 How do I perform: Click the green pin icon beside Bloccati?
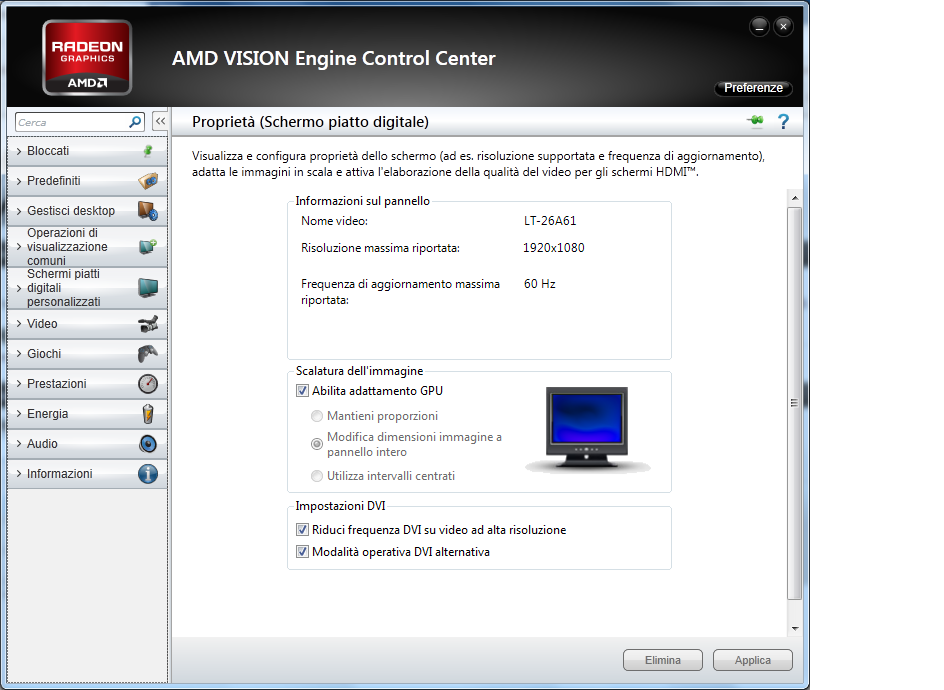148,151
